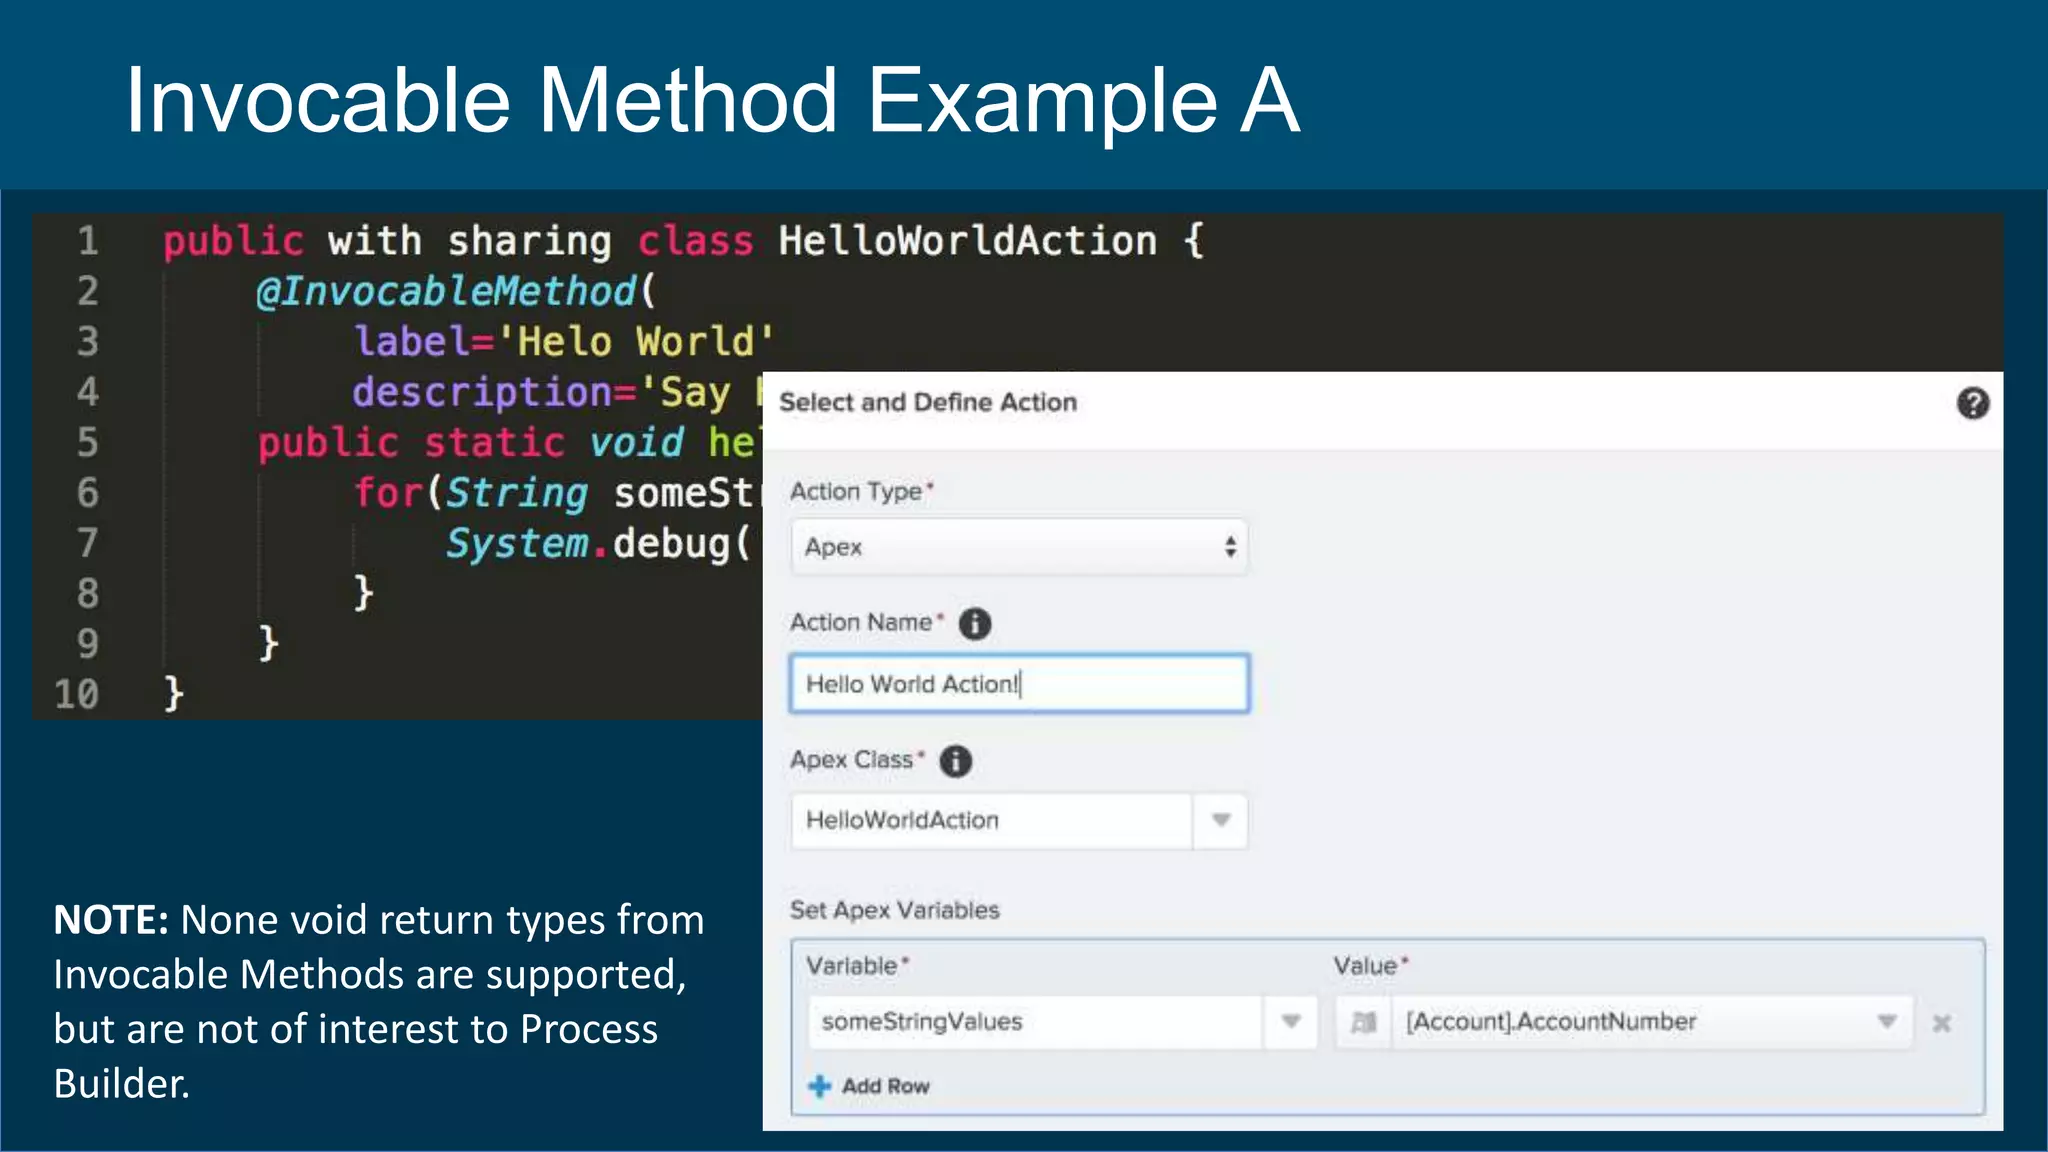The height and width of the screenshot is (1152, 2048).
Task: Click the 'Select and Define Action' header text
Action: [928, 402]
